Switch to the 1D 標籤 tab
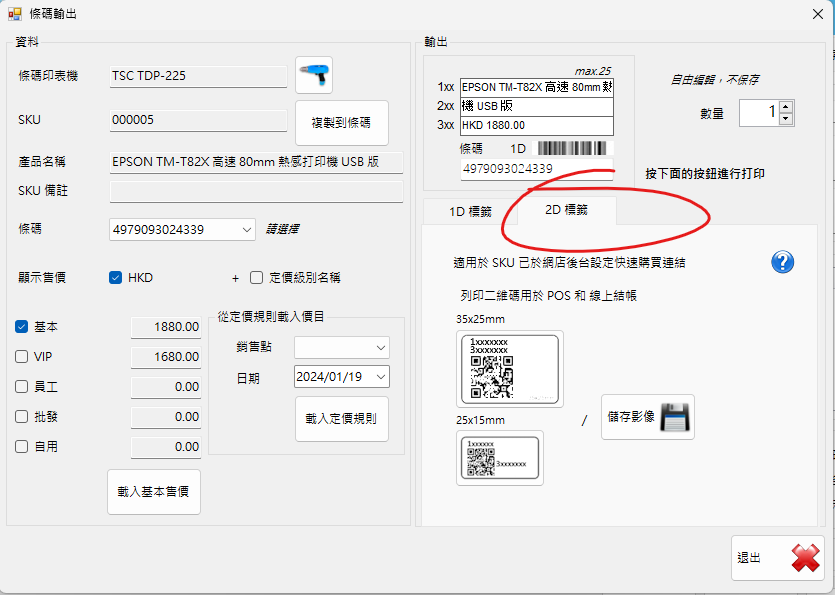Image resolution: width=835 pixels, height=595 pixels. [x=470, y=211]
